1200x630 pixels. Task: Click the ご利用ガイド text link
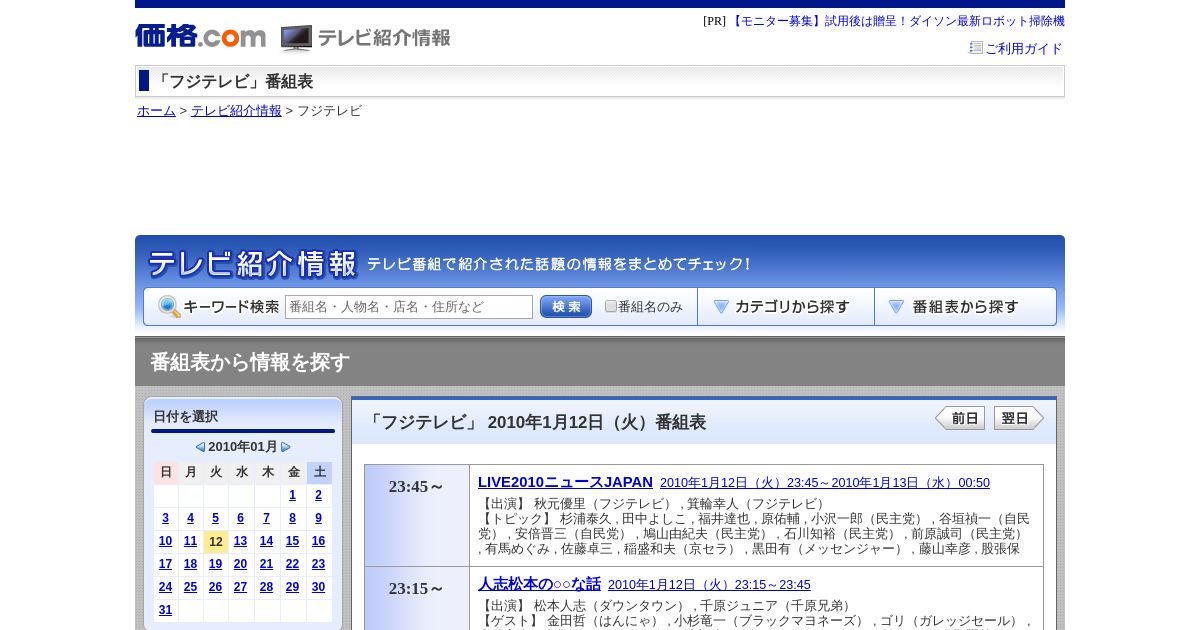coord(1024,48)
